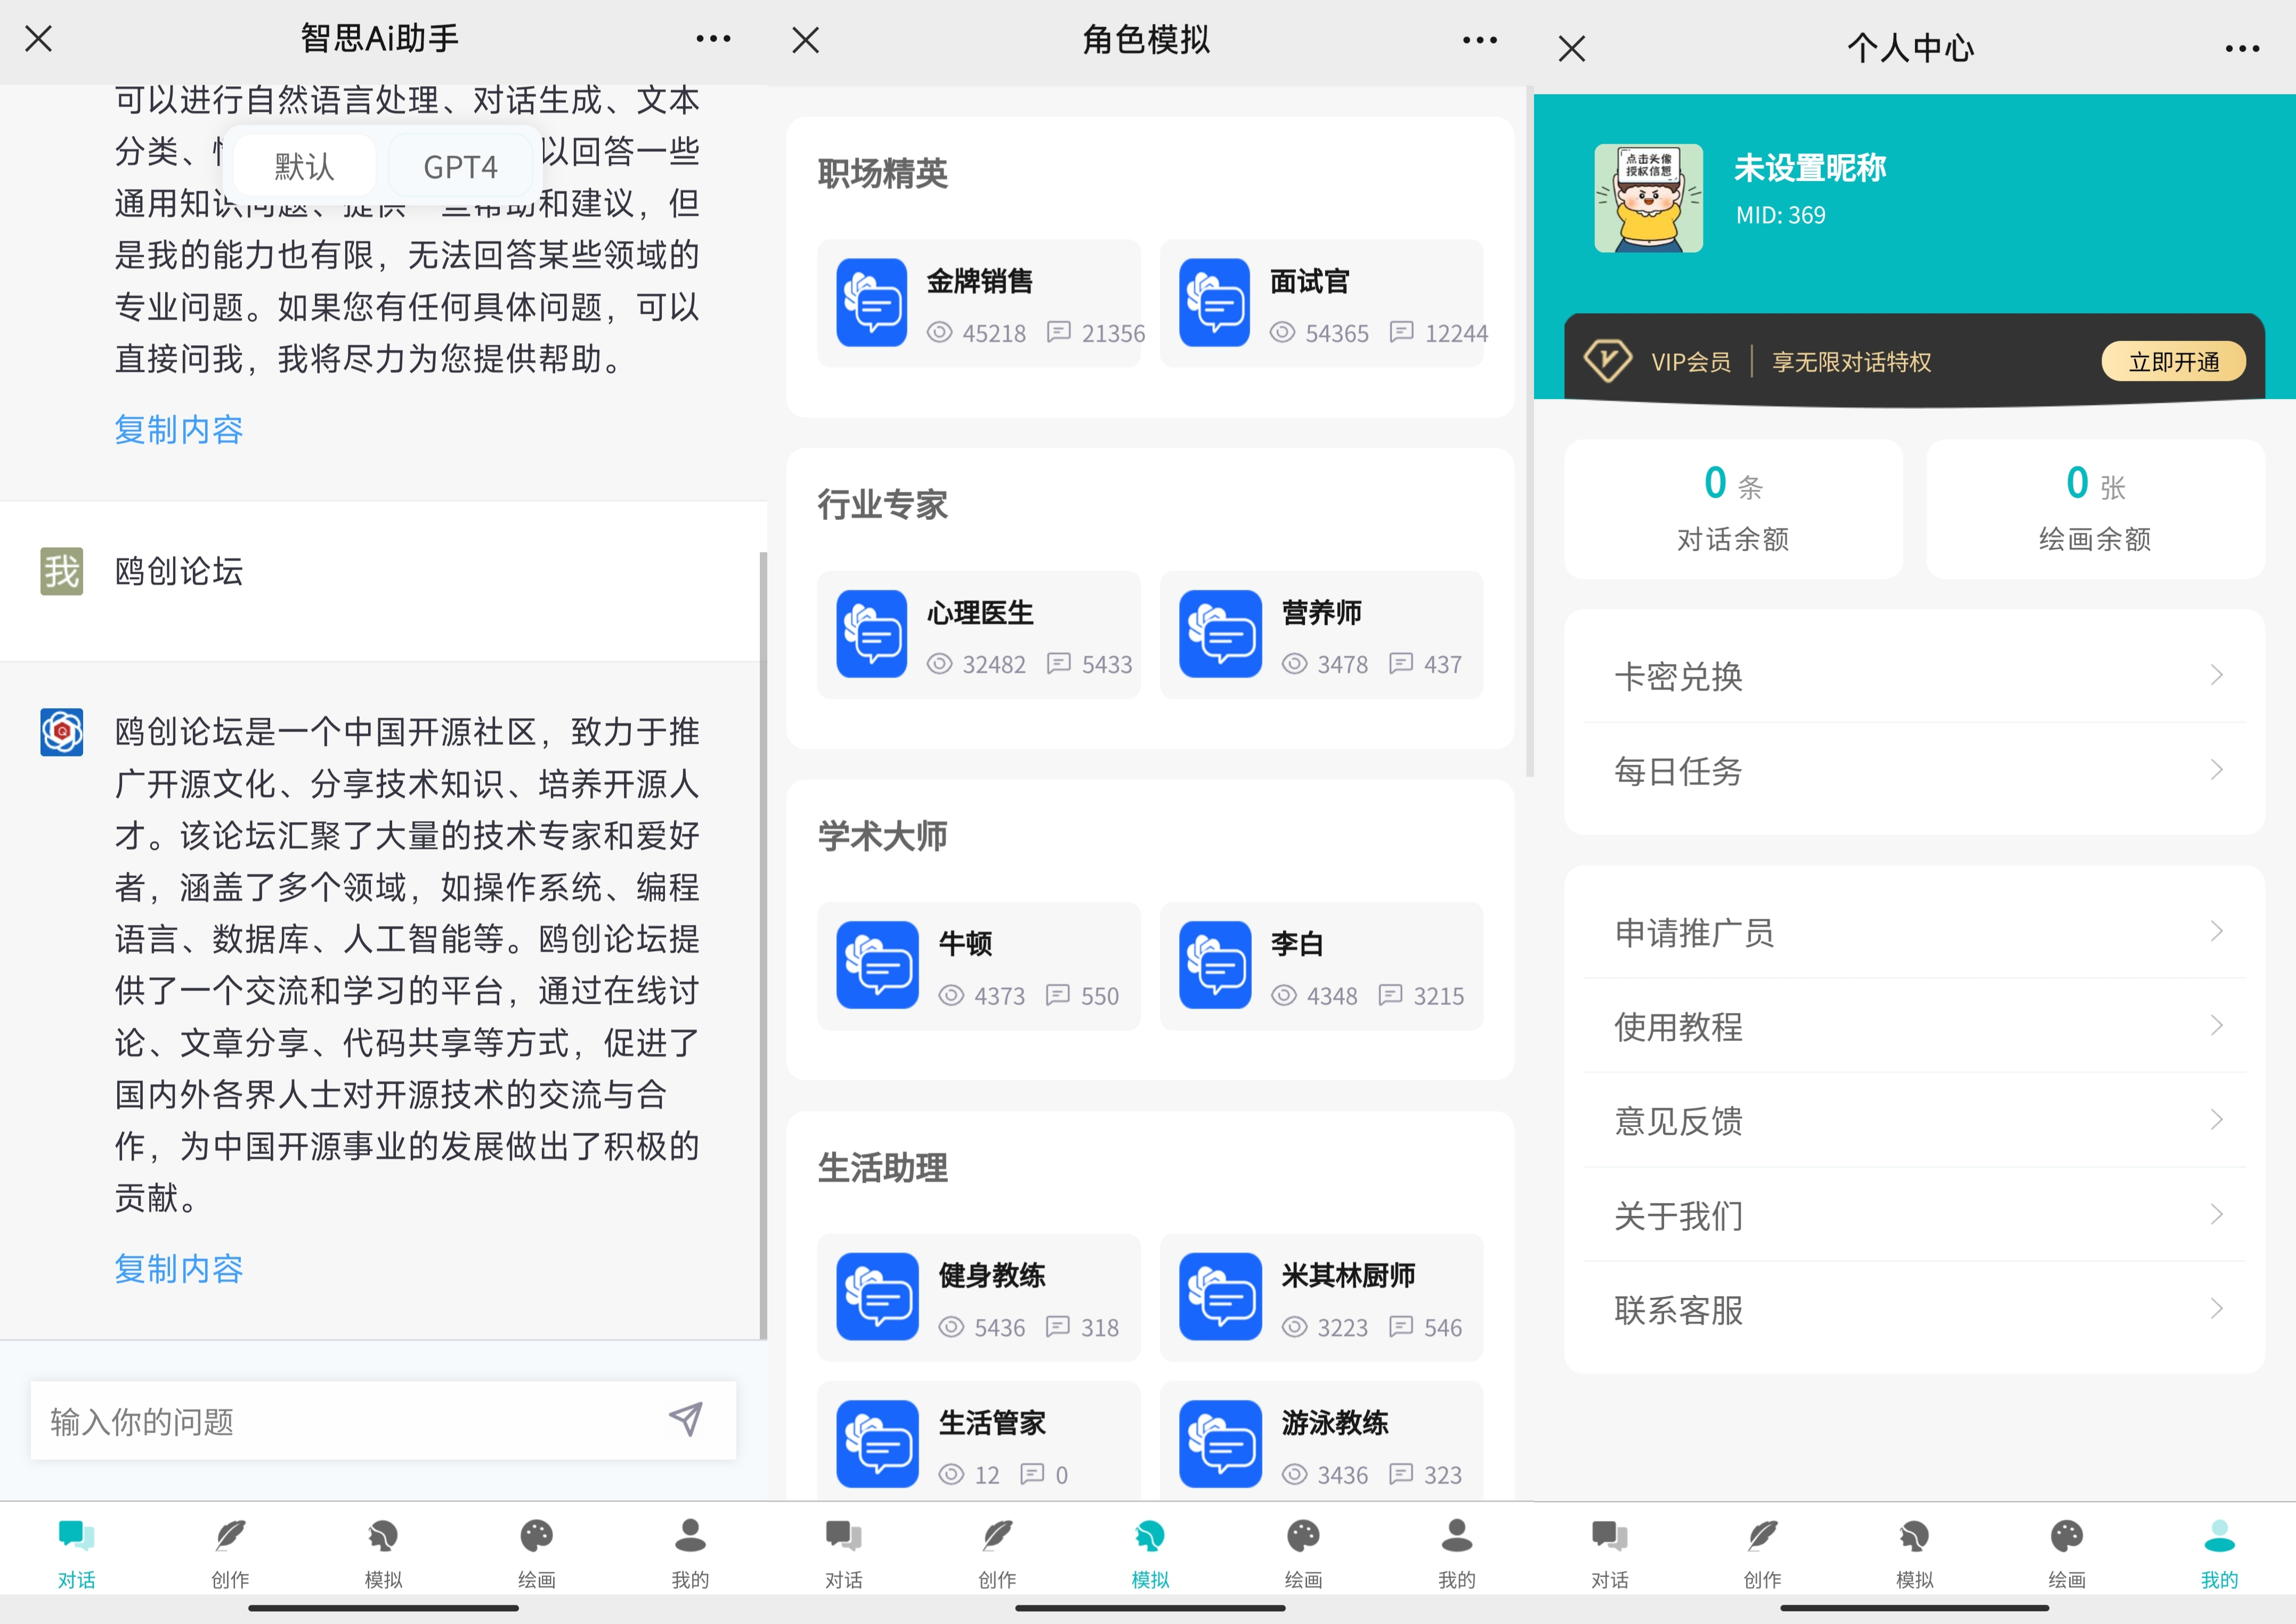This screenshot has width=2296, height=1624.
Task: Expand 申请推广员 row chevron
Action: coord(2216,931)
